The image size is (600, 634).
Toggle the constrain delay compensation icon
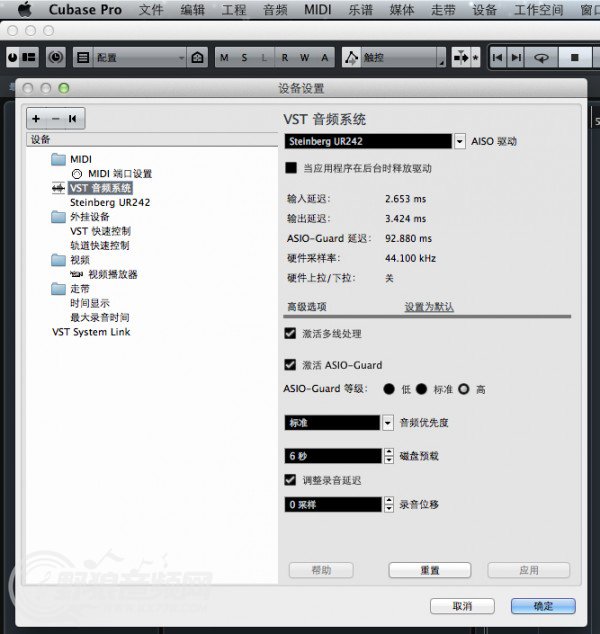(x=56, y=57)
